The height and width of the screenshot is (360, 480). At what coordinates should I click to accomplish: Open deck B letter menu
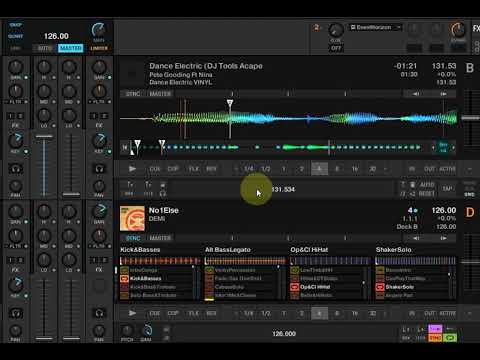point(470,68)
